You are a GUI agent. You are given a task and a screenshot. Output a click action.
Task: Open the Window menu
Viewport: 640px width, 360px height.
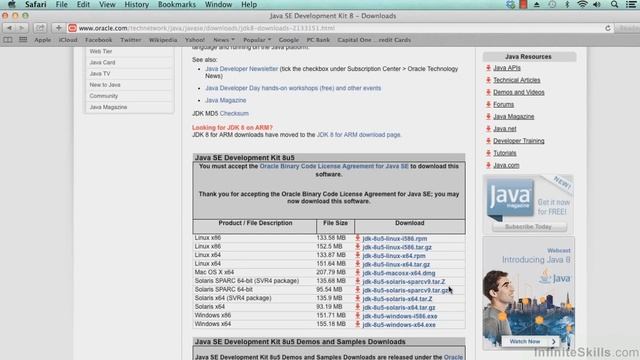[218, 4]
